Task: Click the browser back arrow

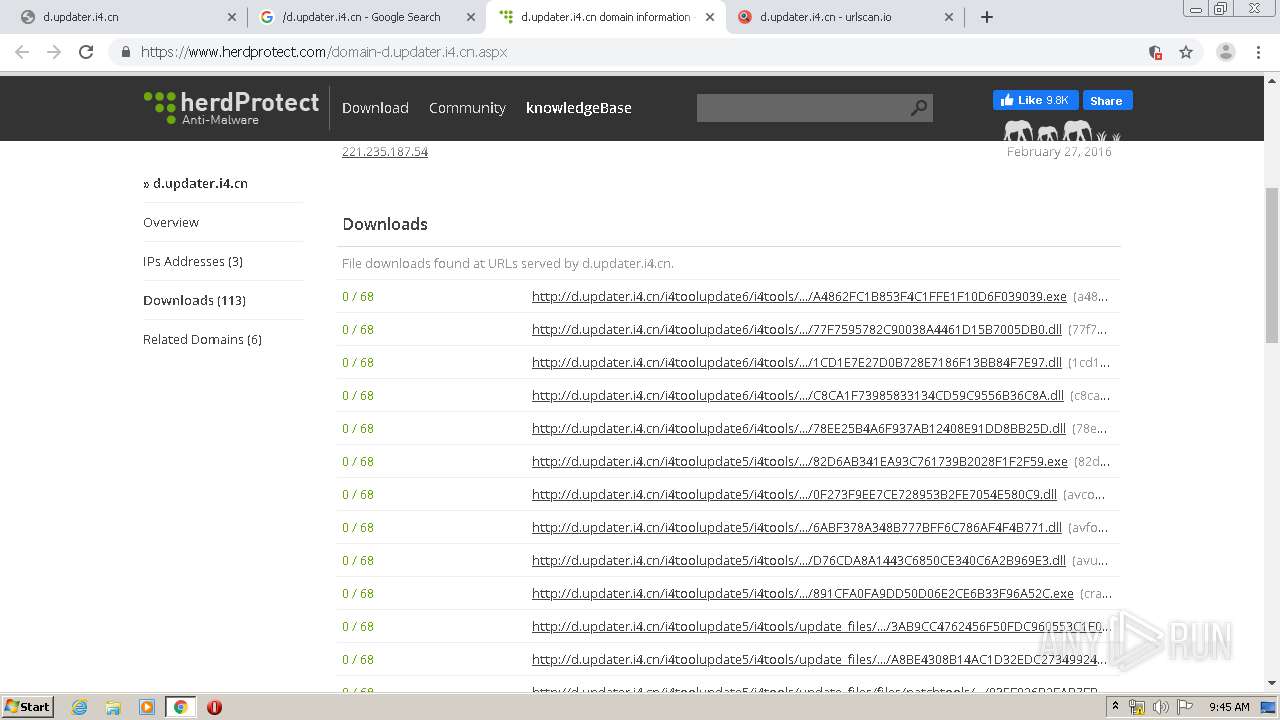Action: click(x=22, y=52)
